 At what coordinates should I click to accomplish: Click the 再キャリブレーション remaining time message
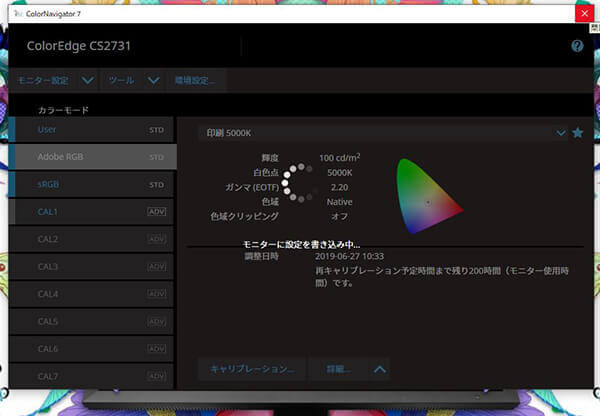pos(442,277)
